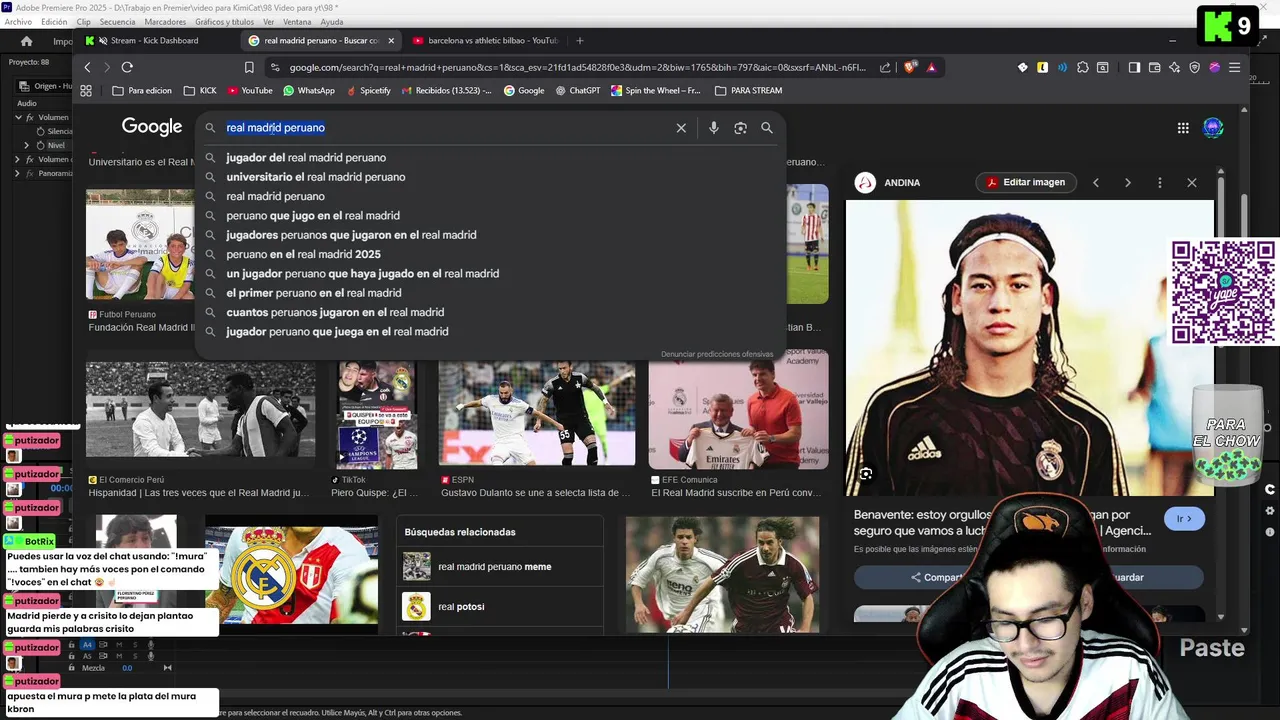The width and height of the screenshot is (1280, 720).
Task: Open the WhatsApp bookmark
Action: coord(309,90)
